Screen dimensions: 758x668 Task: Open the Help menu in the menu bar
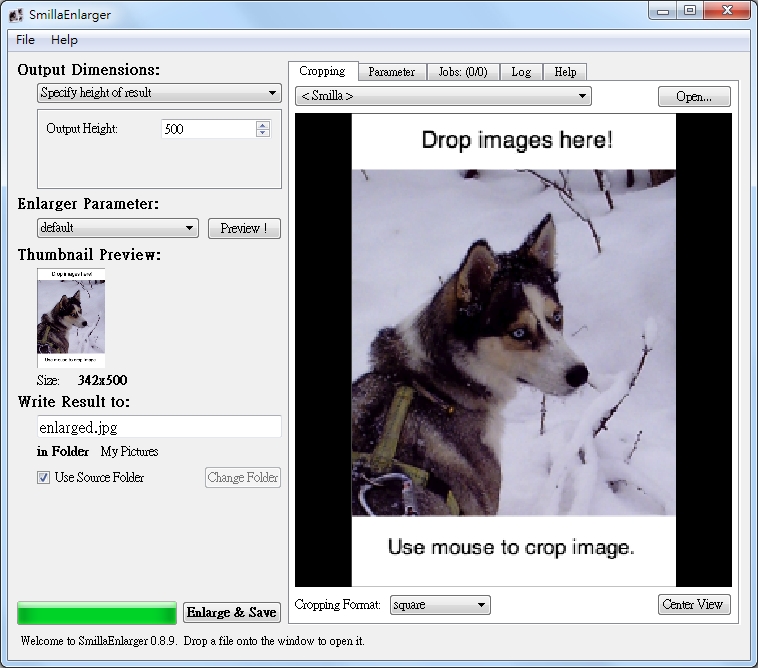pos(64,40)
